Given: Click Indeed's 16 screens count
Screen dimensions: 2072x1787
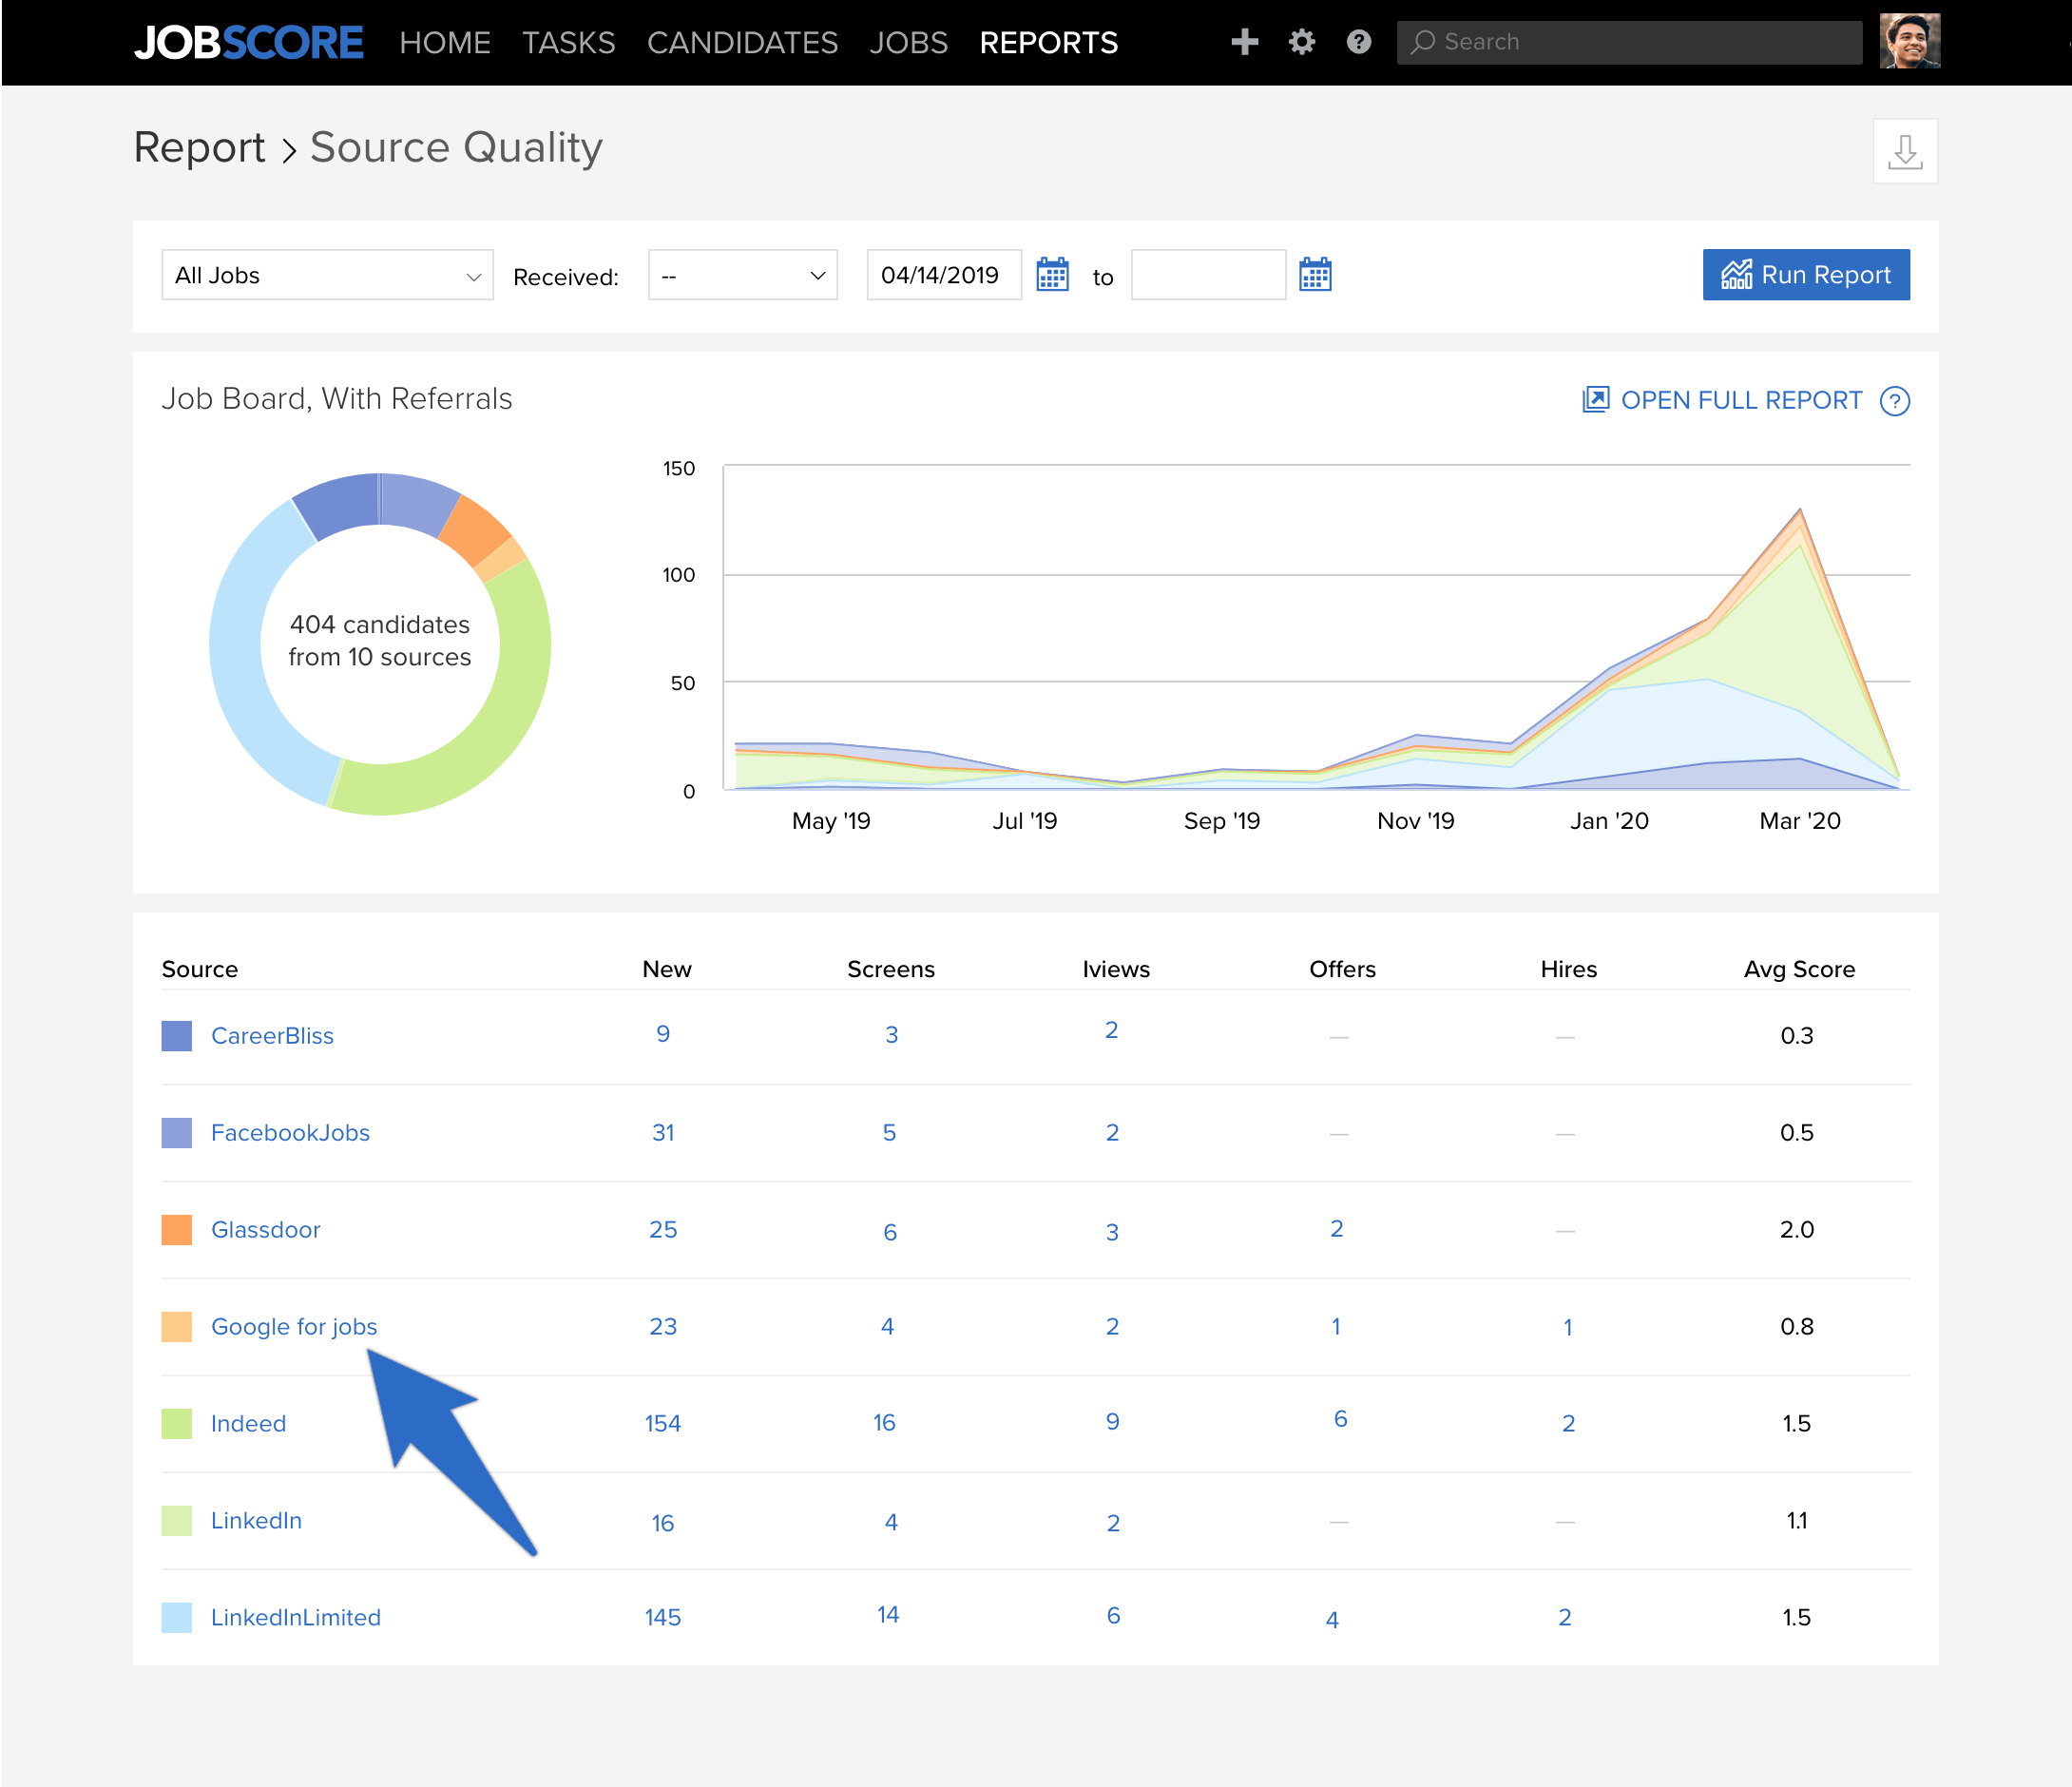Looking at the screenshot, I should click(884, 1422).
